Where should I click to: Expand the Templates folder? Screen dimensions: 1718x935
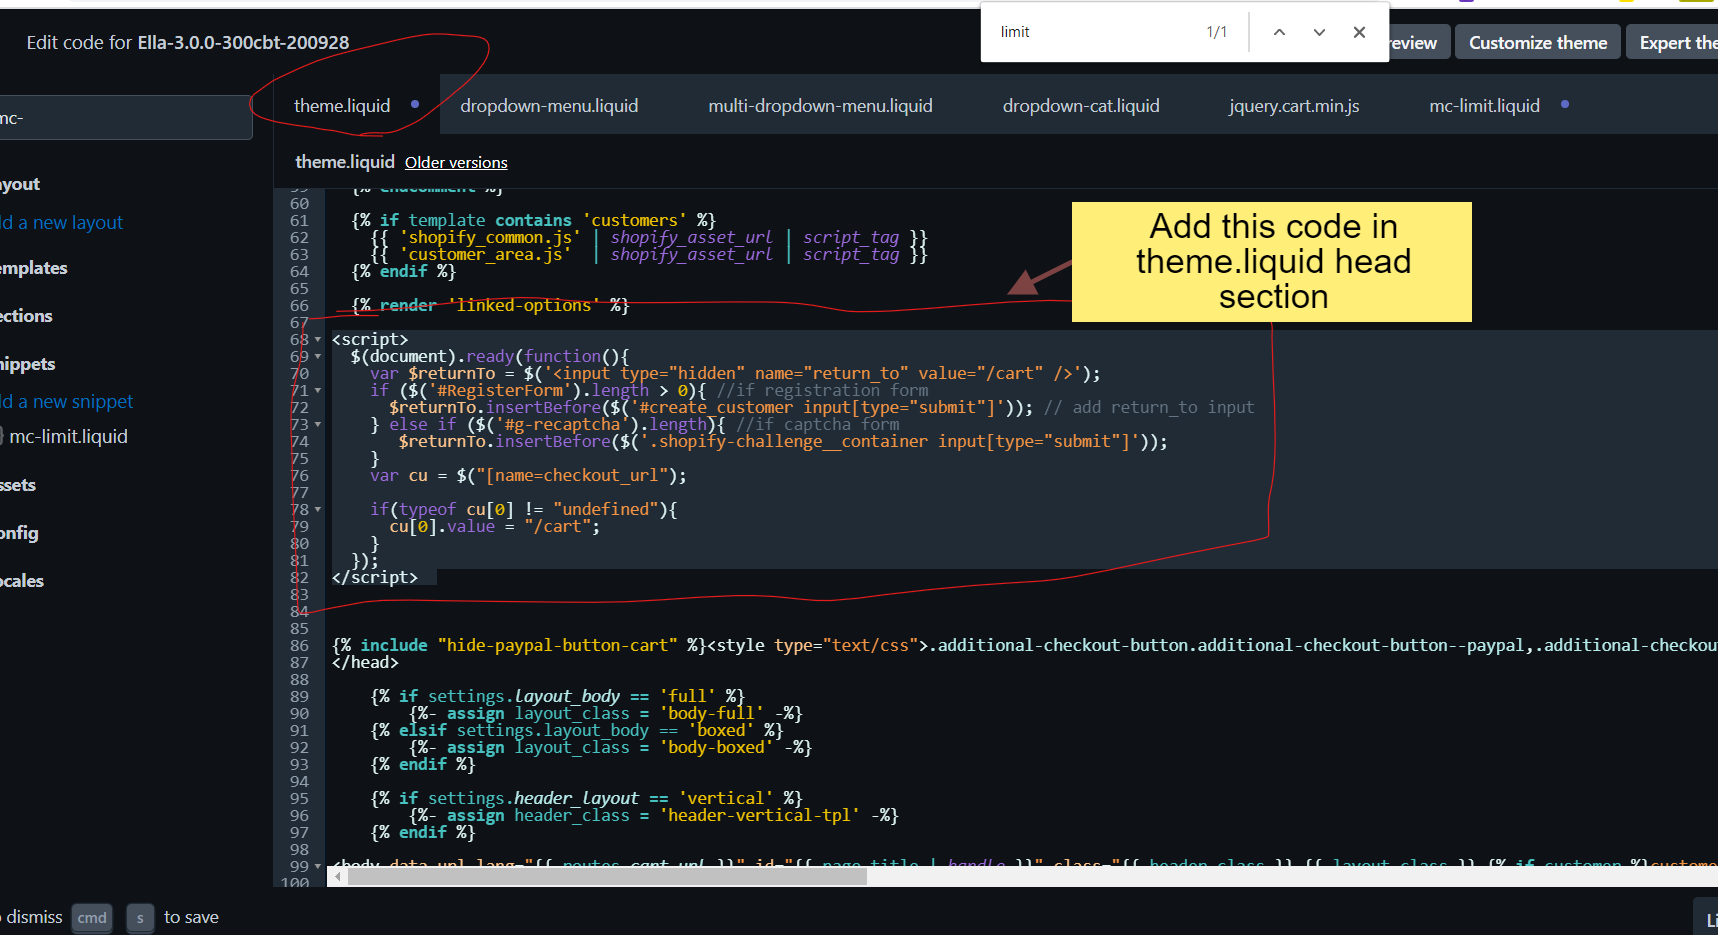[x=34, y=268]
